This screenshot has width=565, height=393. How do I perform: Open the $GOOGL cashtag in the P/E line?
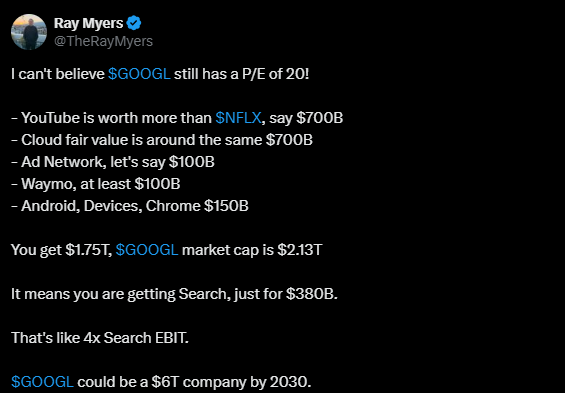click(139, 74)
